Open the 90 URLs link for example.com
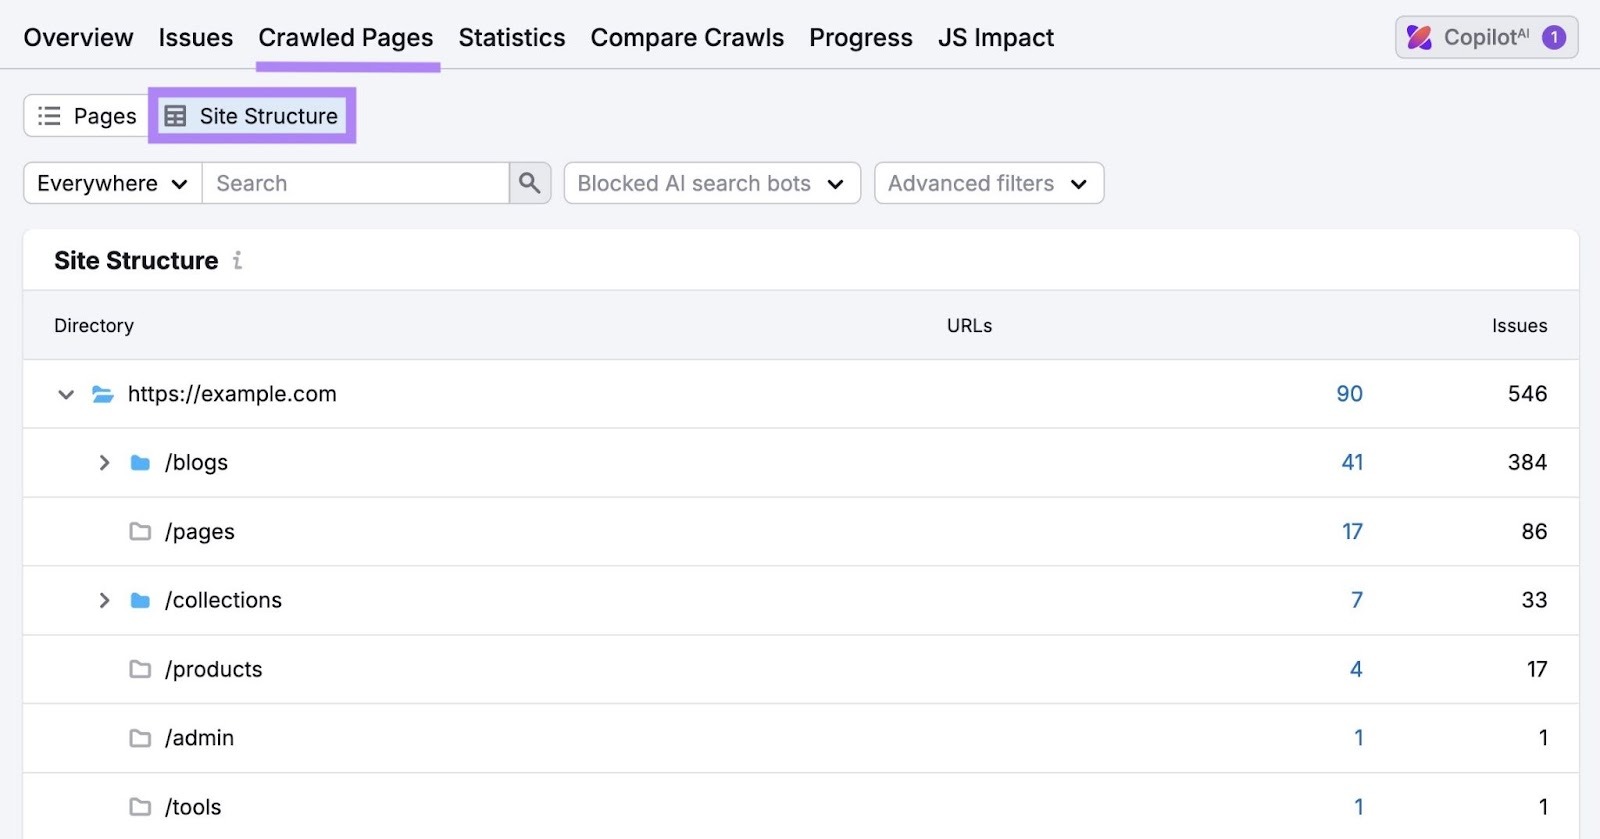1600x839 pixels. pyautogui.click(x=1348, y=394)
